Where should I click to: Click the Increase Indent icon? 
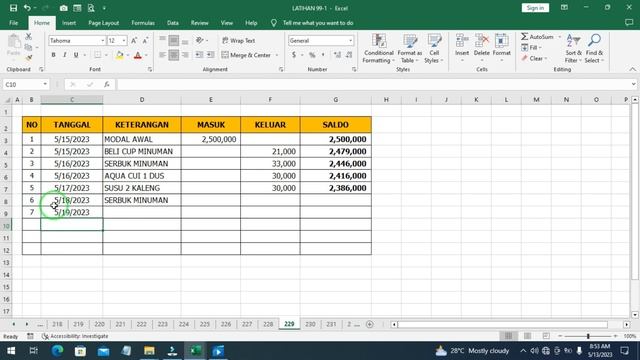pyautogui.click(x=211, y=55)
